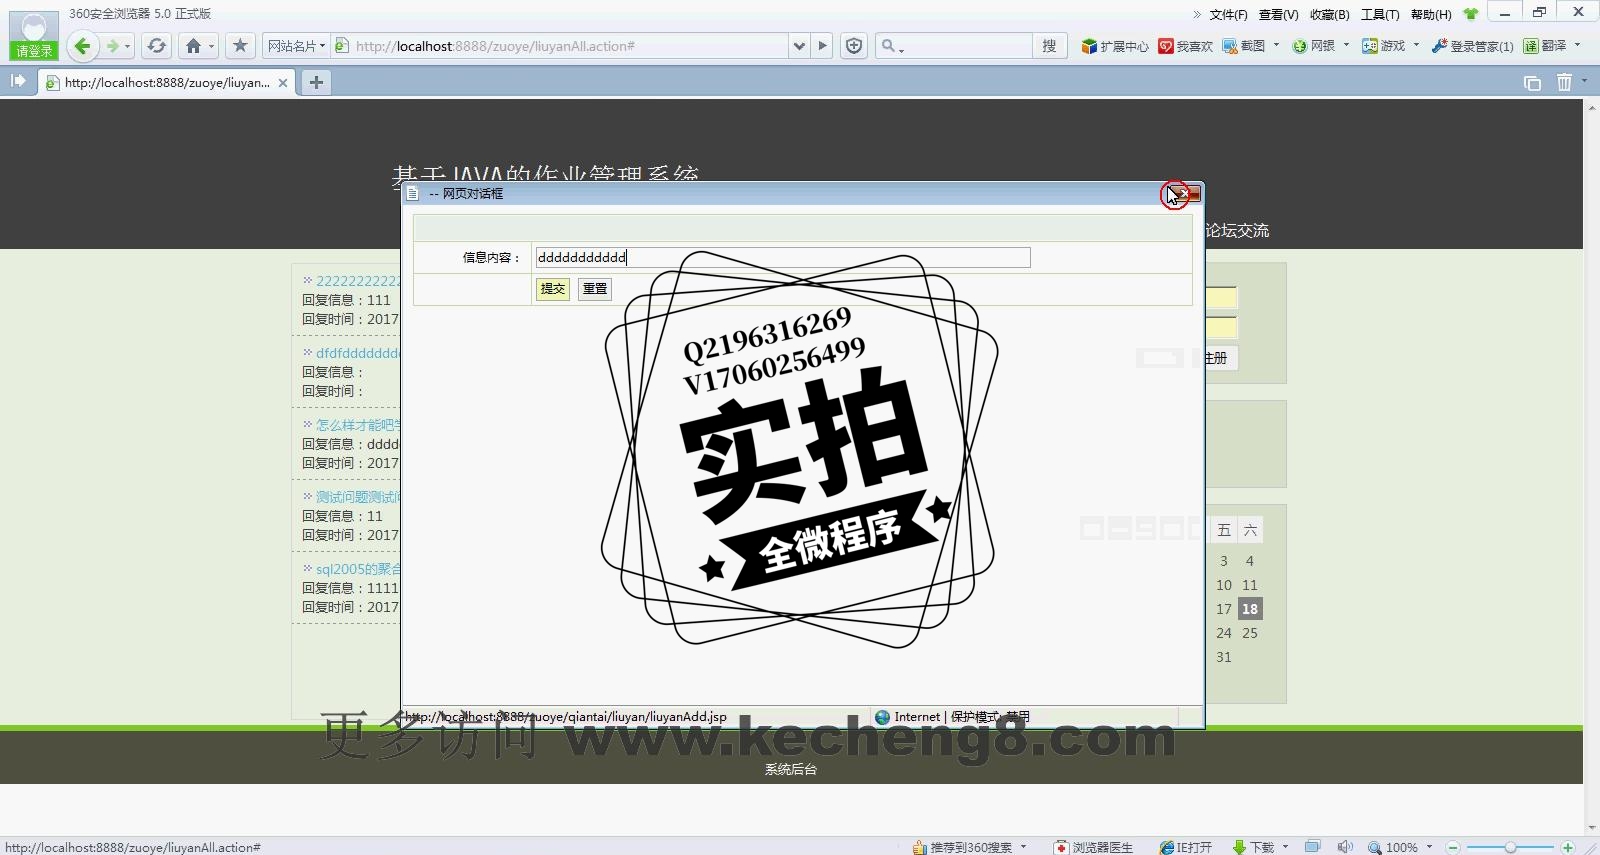Click the 我喜欢 favorite icon
Screen dimensions: 1600x855
pyautogui.click(x=1186, y=46)
